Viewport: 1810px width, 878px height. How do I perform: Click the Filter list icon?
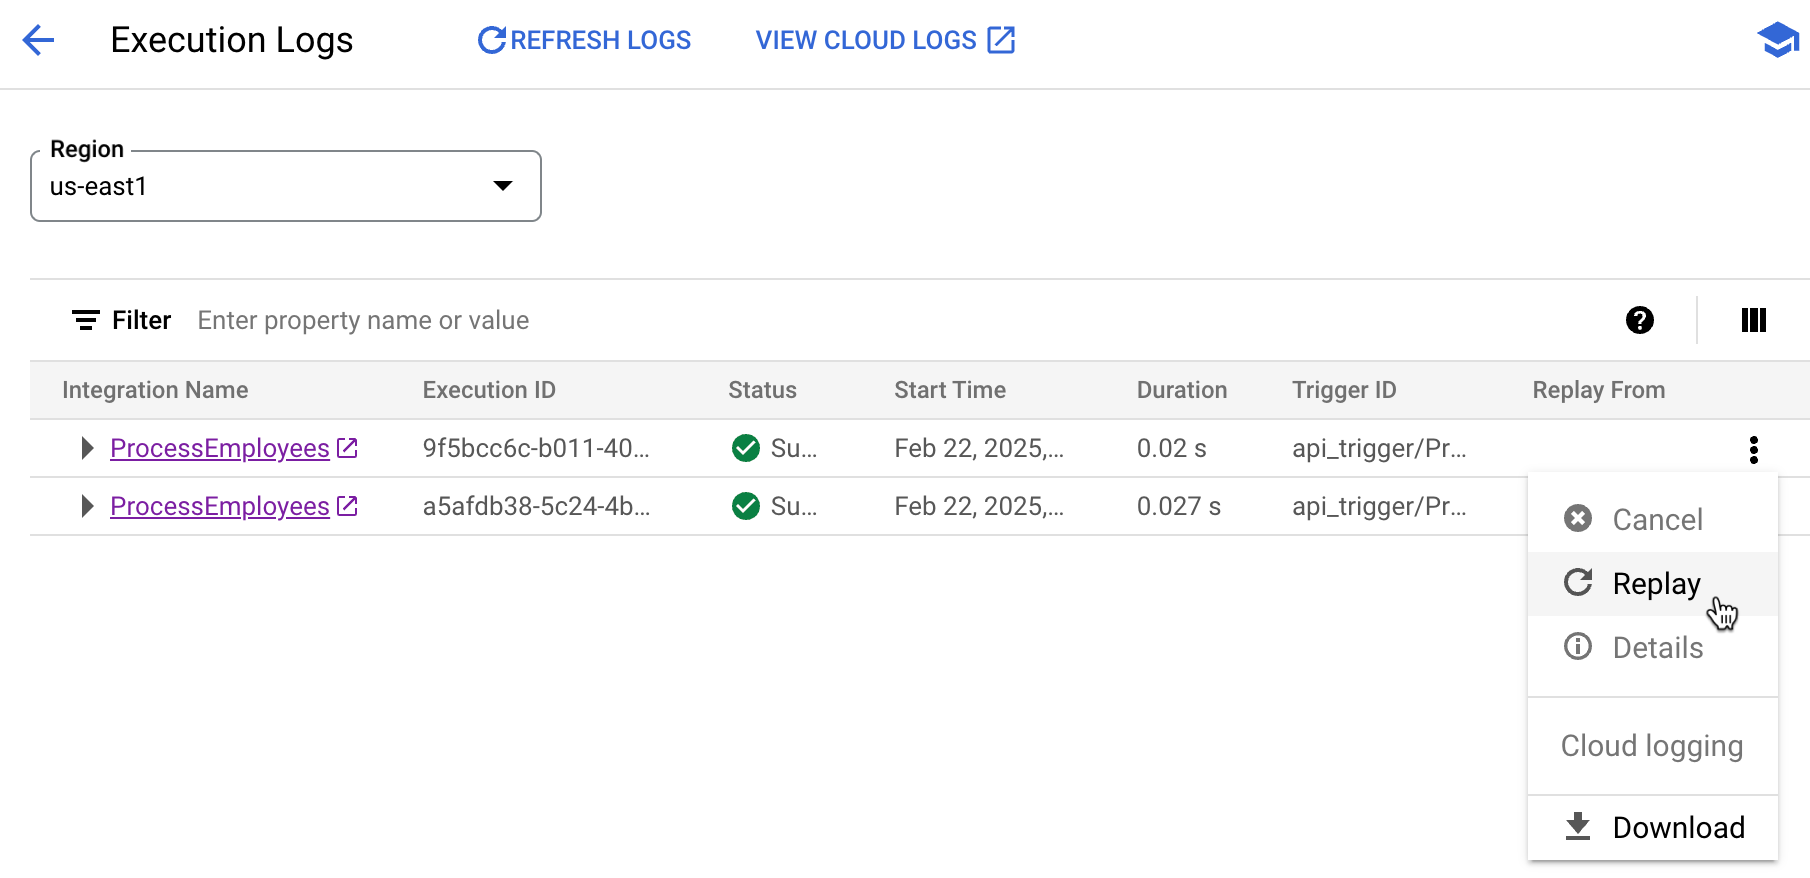point(86,320)
